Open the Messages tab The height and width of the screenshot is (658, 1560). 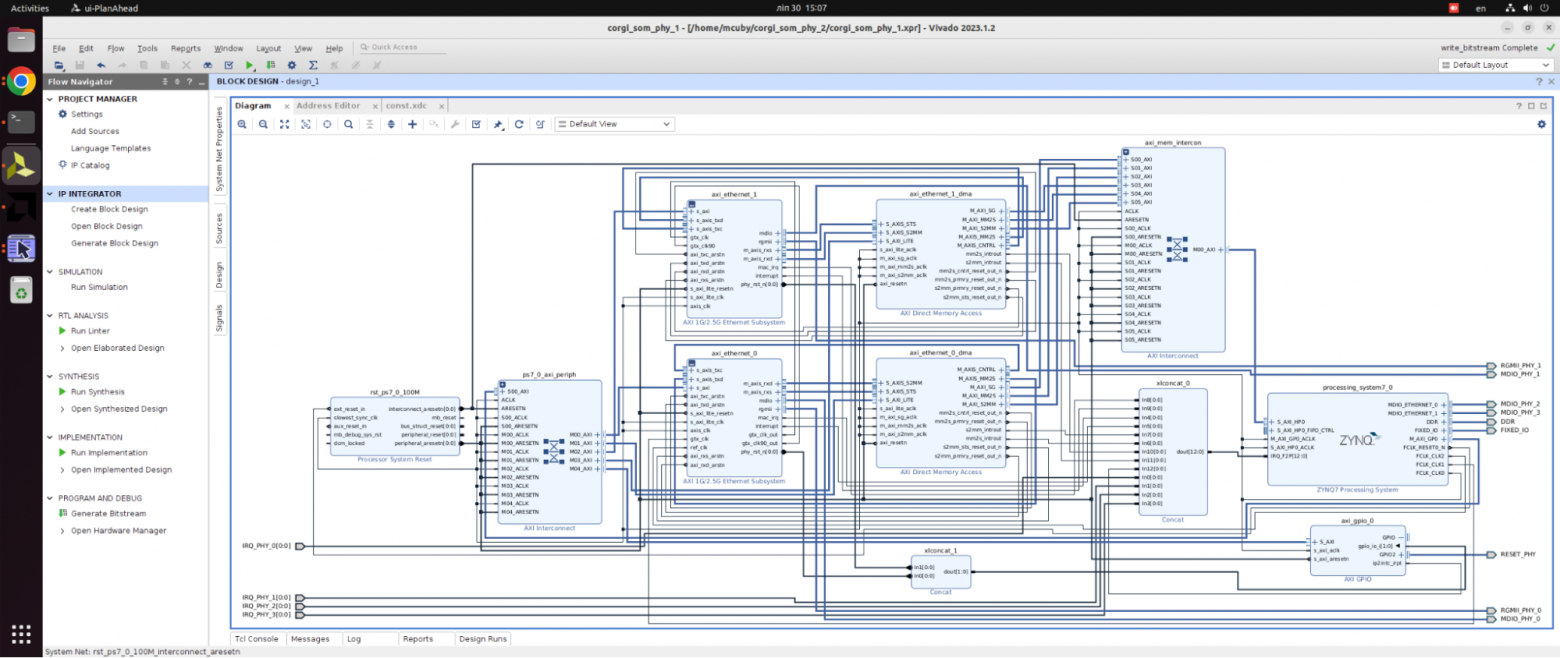(x=308, y=638)
